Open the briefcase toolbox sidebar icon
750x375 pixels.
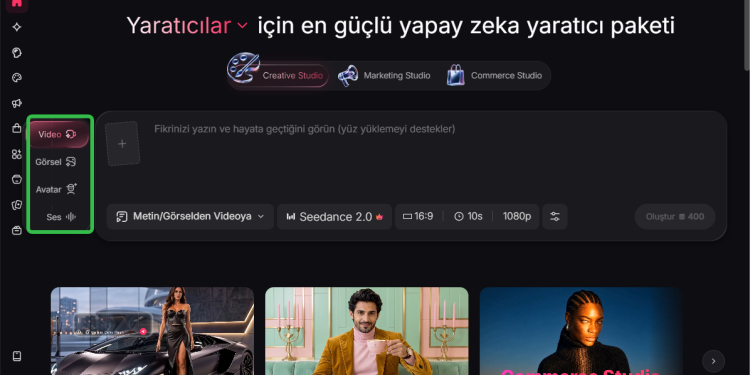[17, 231]
